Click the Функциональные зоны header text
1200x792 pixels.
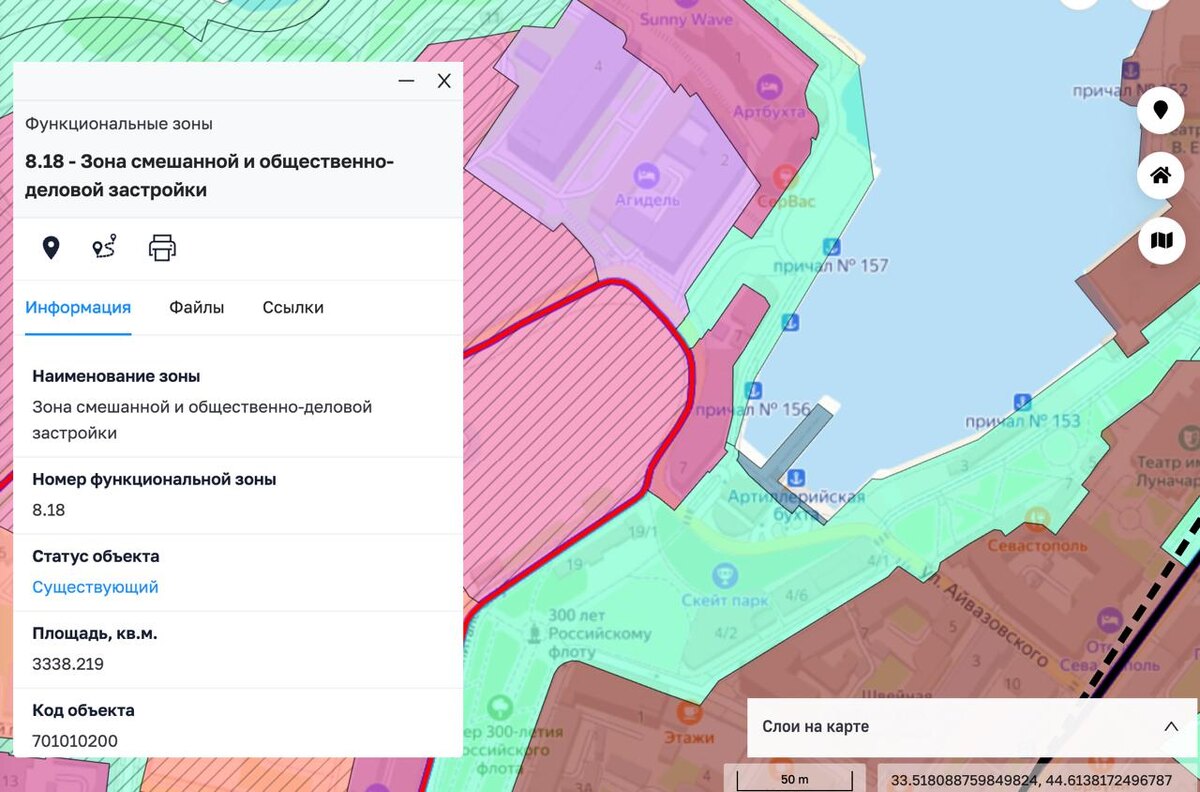[x=119, y=124]
